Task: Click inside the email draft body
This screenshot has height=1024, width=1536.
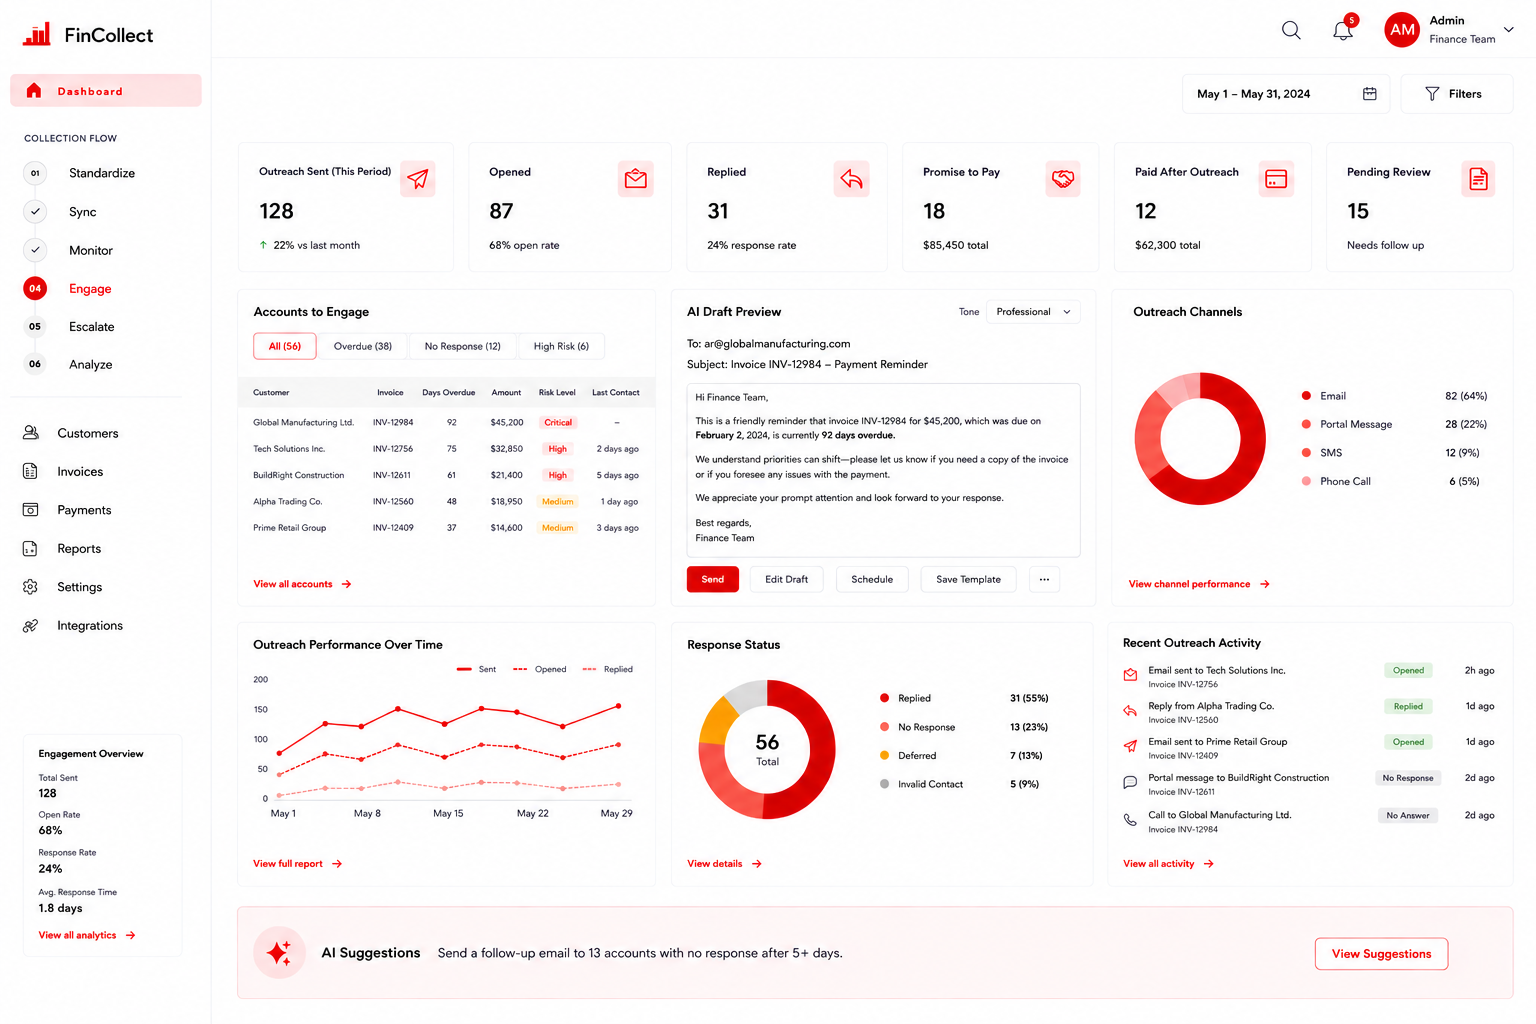Action: click(883, 470)
